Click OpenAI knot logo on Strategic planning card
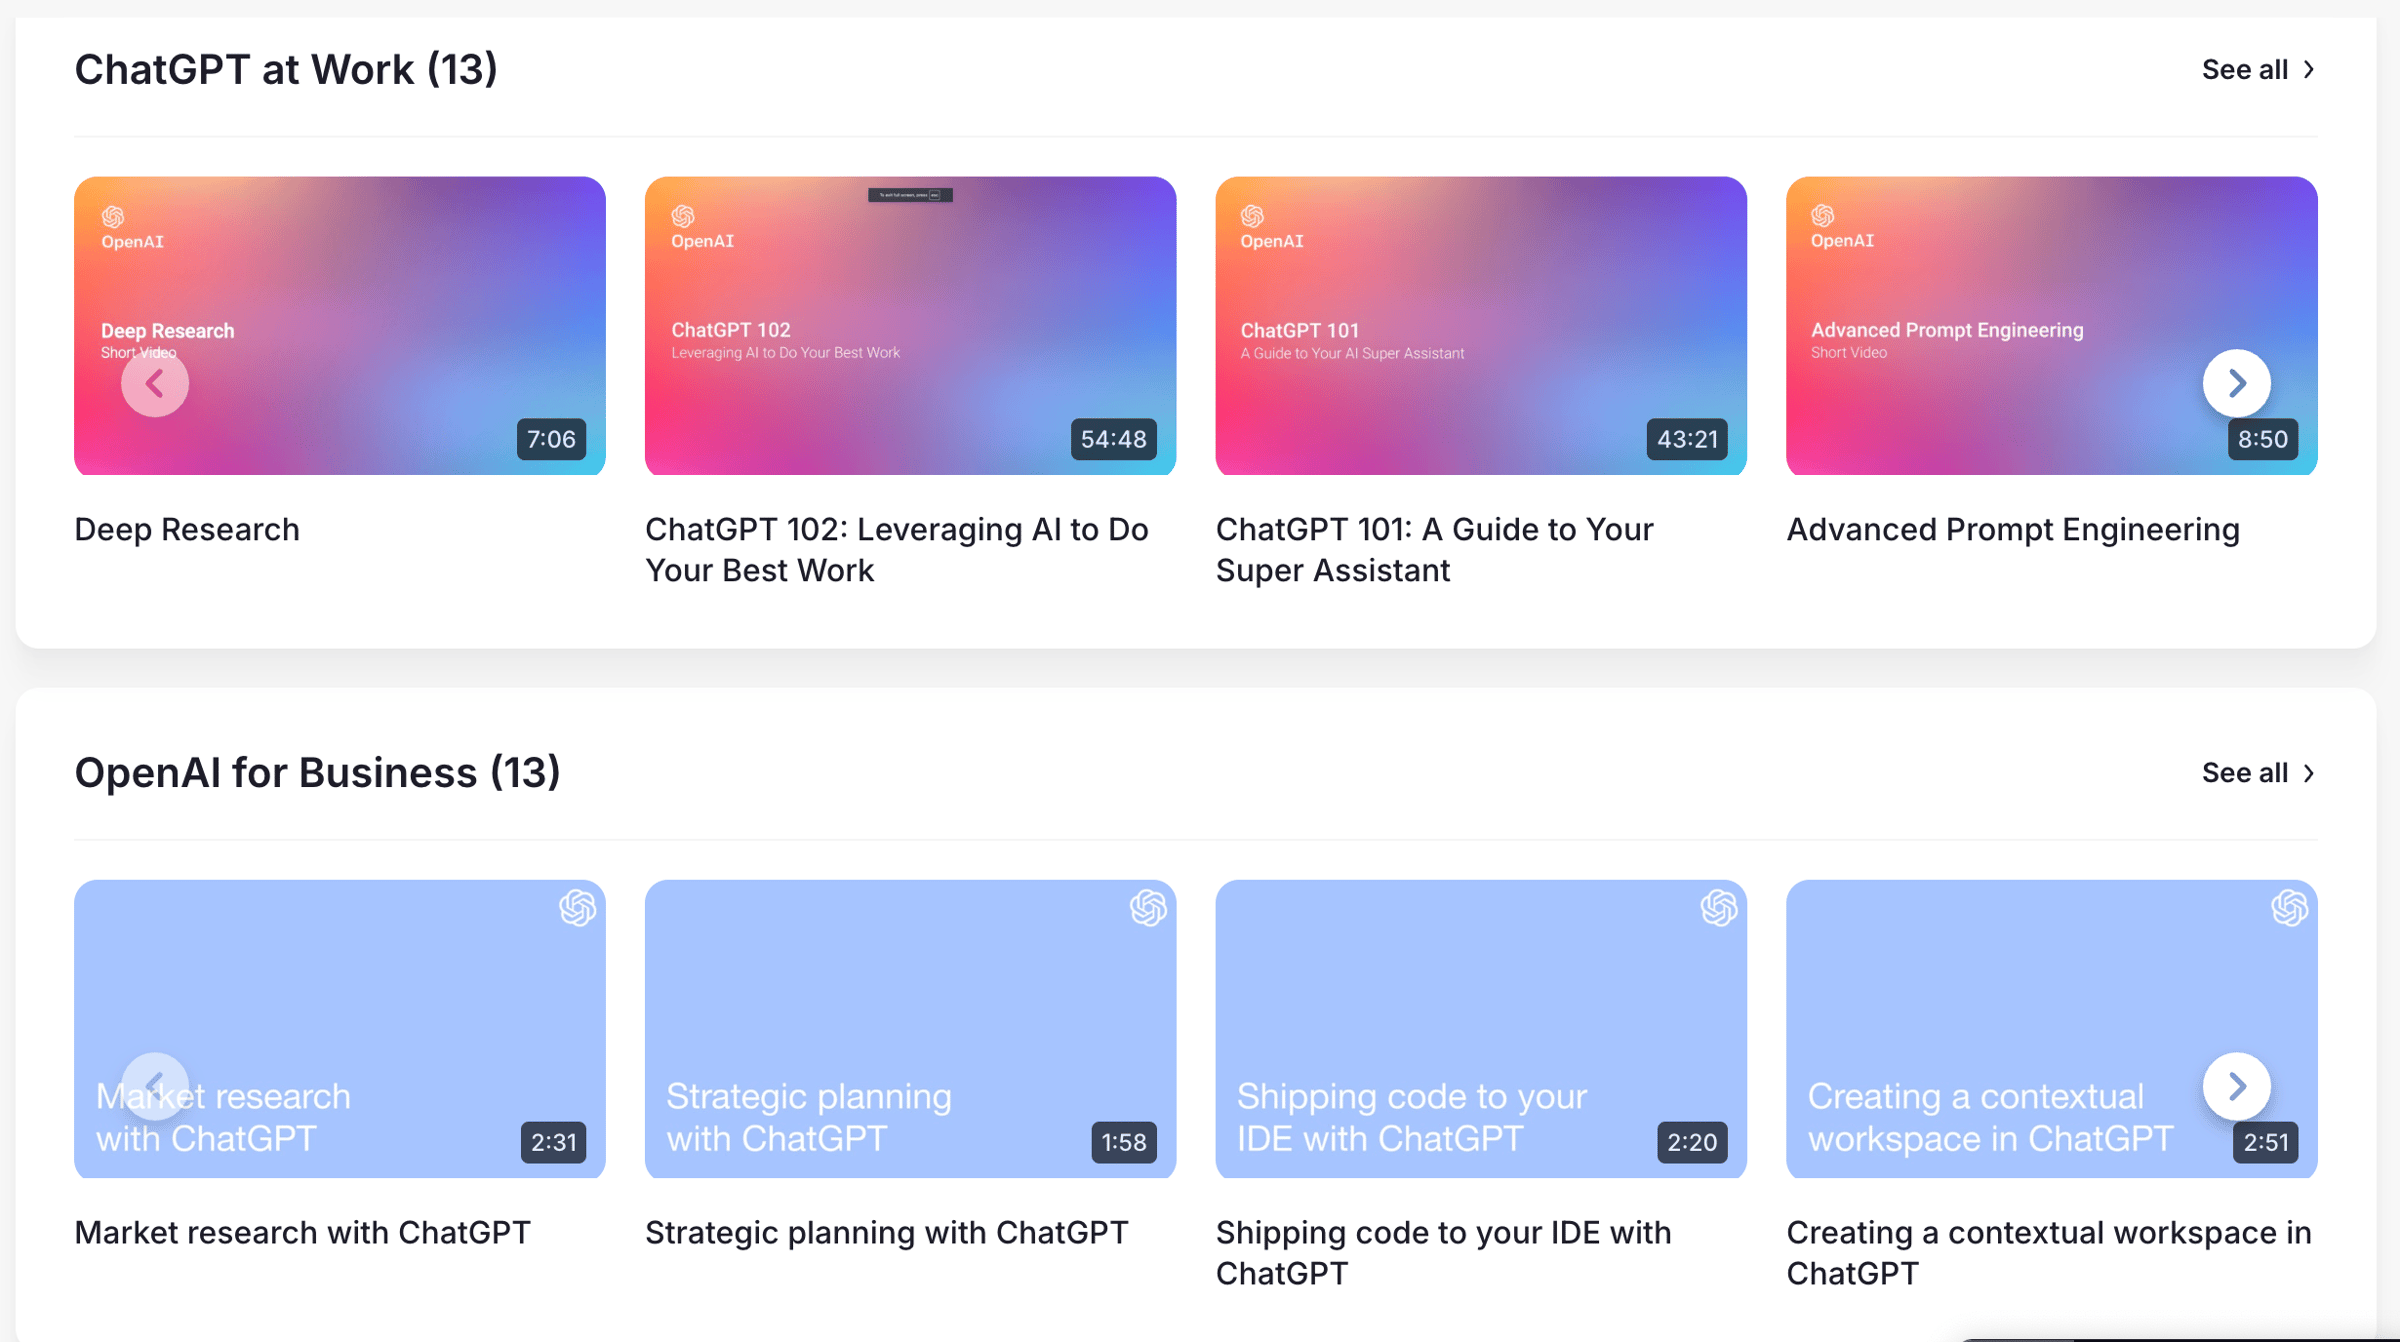 (x=1148, y=908)
